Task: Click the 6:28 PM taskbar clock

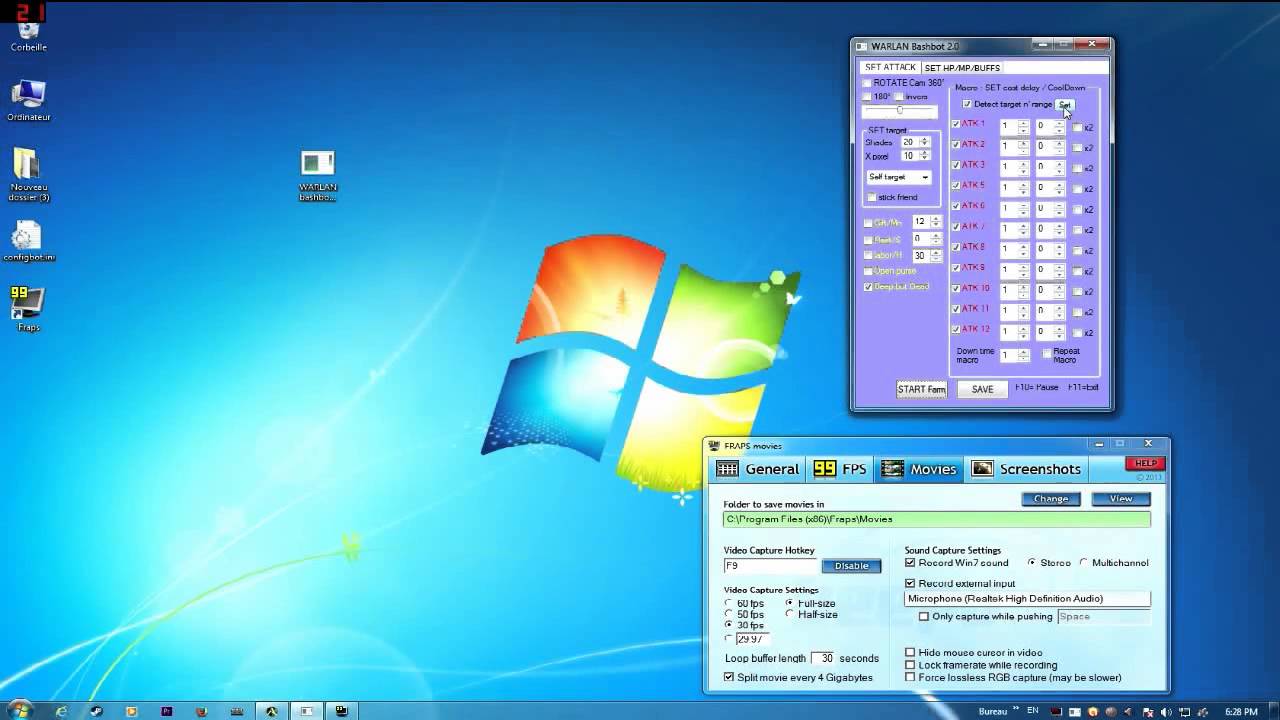Action: [1241, 711]
